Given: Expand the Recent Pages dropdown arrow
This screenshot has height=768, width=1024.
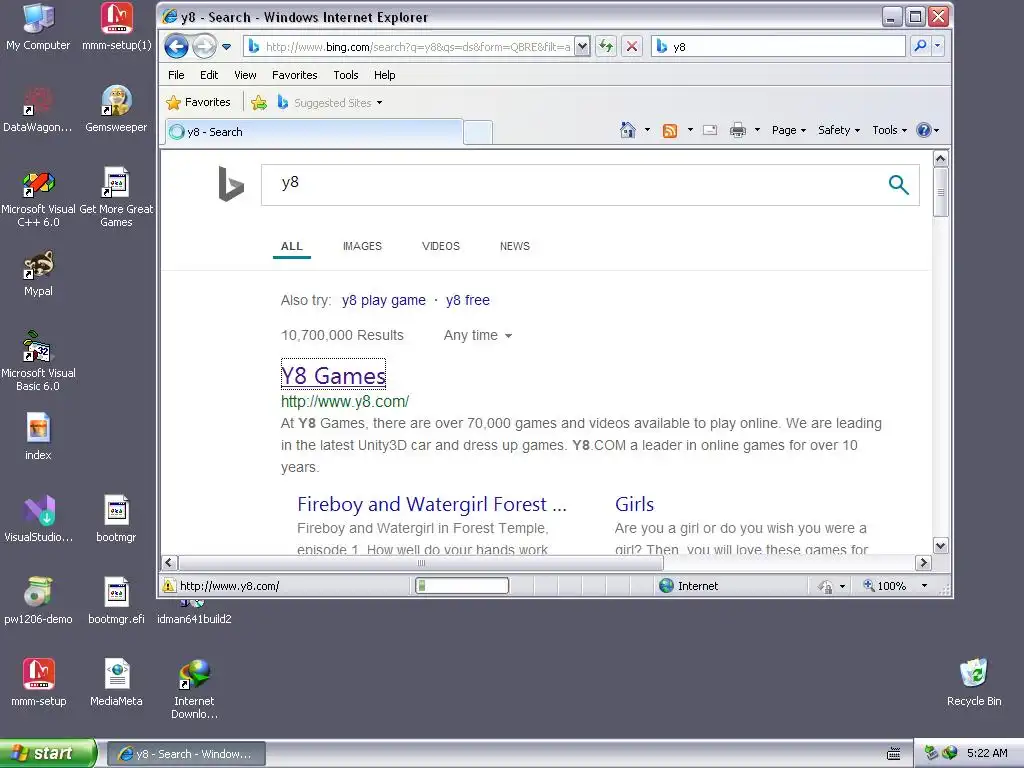Looking at the screenshot, I should [227, 47].
